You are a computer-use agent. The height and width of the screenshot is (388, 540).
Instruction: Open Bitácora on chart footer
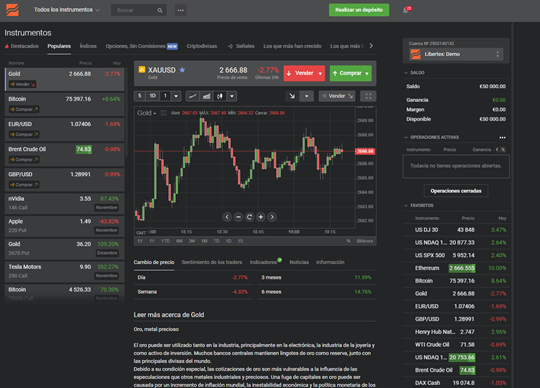point(365,241)
